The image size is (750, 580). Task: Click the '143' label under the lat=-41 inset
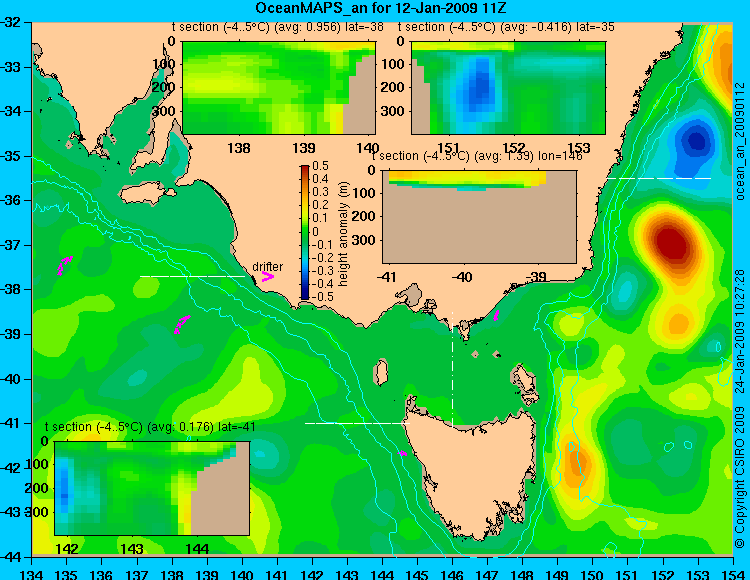(132, 549)
